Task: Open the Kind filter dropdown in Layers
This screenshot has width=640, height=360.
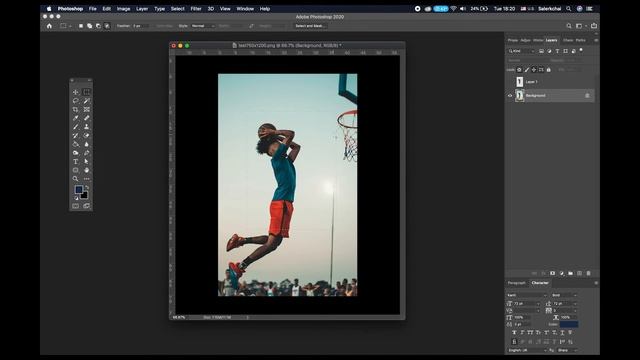Action: click(521, 51)
